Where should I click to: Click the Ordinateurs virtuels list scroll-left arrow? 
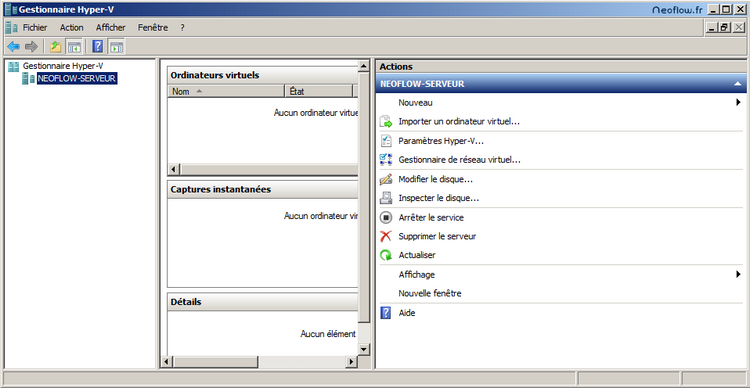[174, 169]
